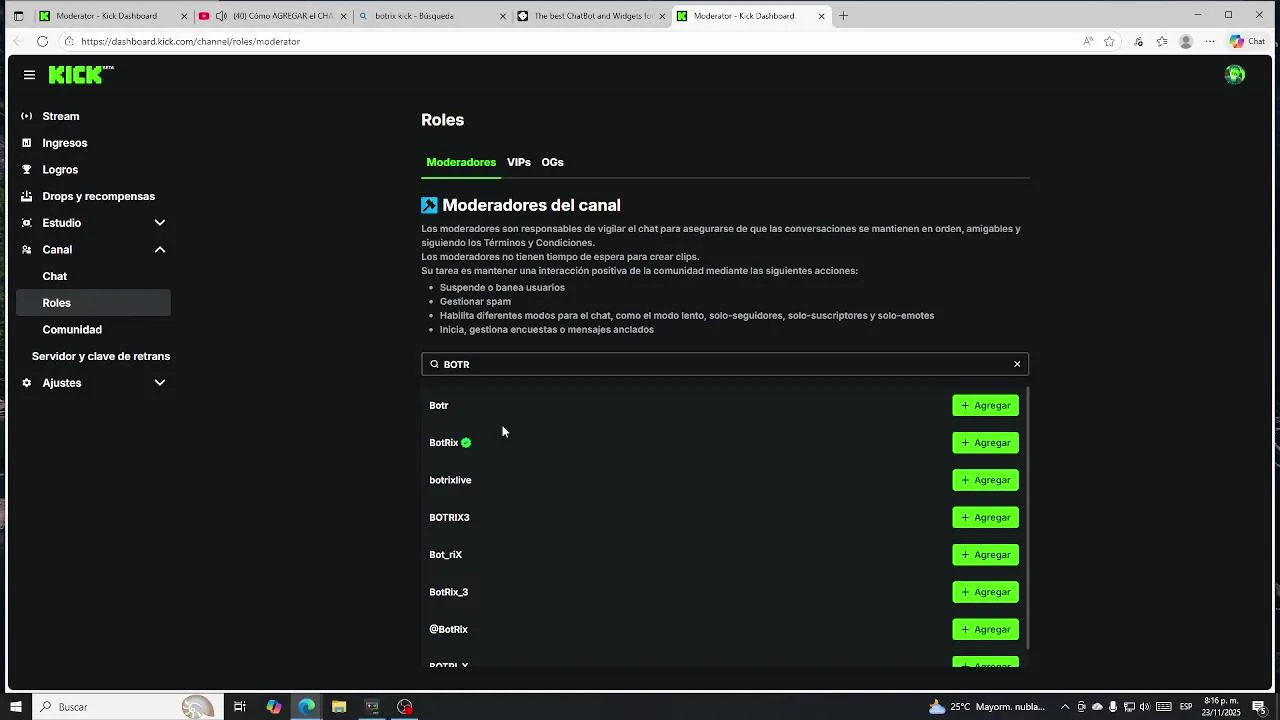The width and height of the screenshot is (1280, 720).
Task: Switch to the Moderadores tab
Action: tap(461, 162)
